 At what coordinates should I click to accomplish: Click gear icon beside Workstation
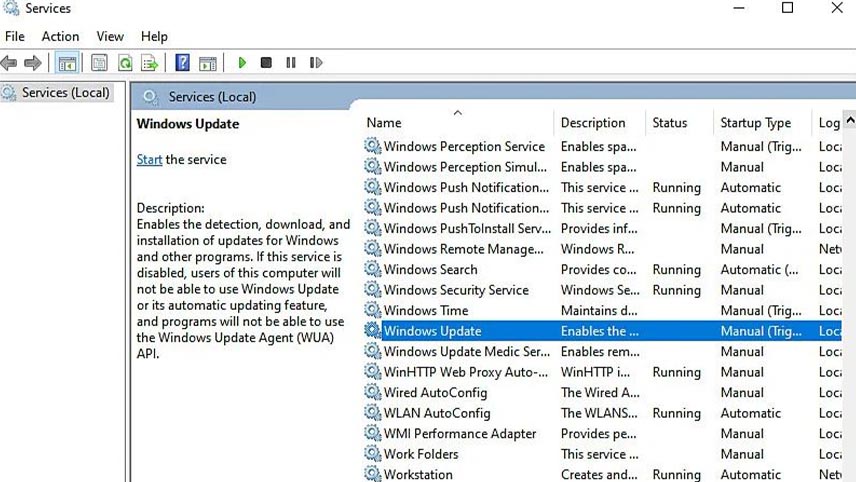(x=372, y=474)
